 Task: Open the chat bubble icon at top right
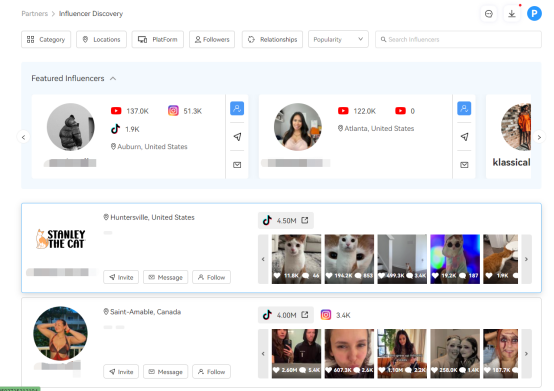coord(489,14)
